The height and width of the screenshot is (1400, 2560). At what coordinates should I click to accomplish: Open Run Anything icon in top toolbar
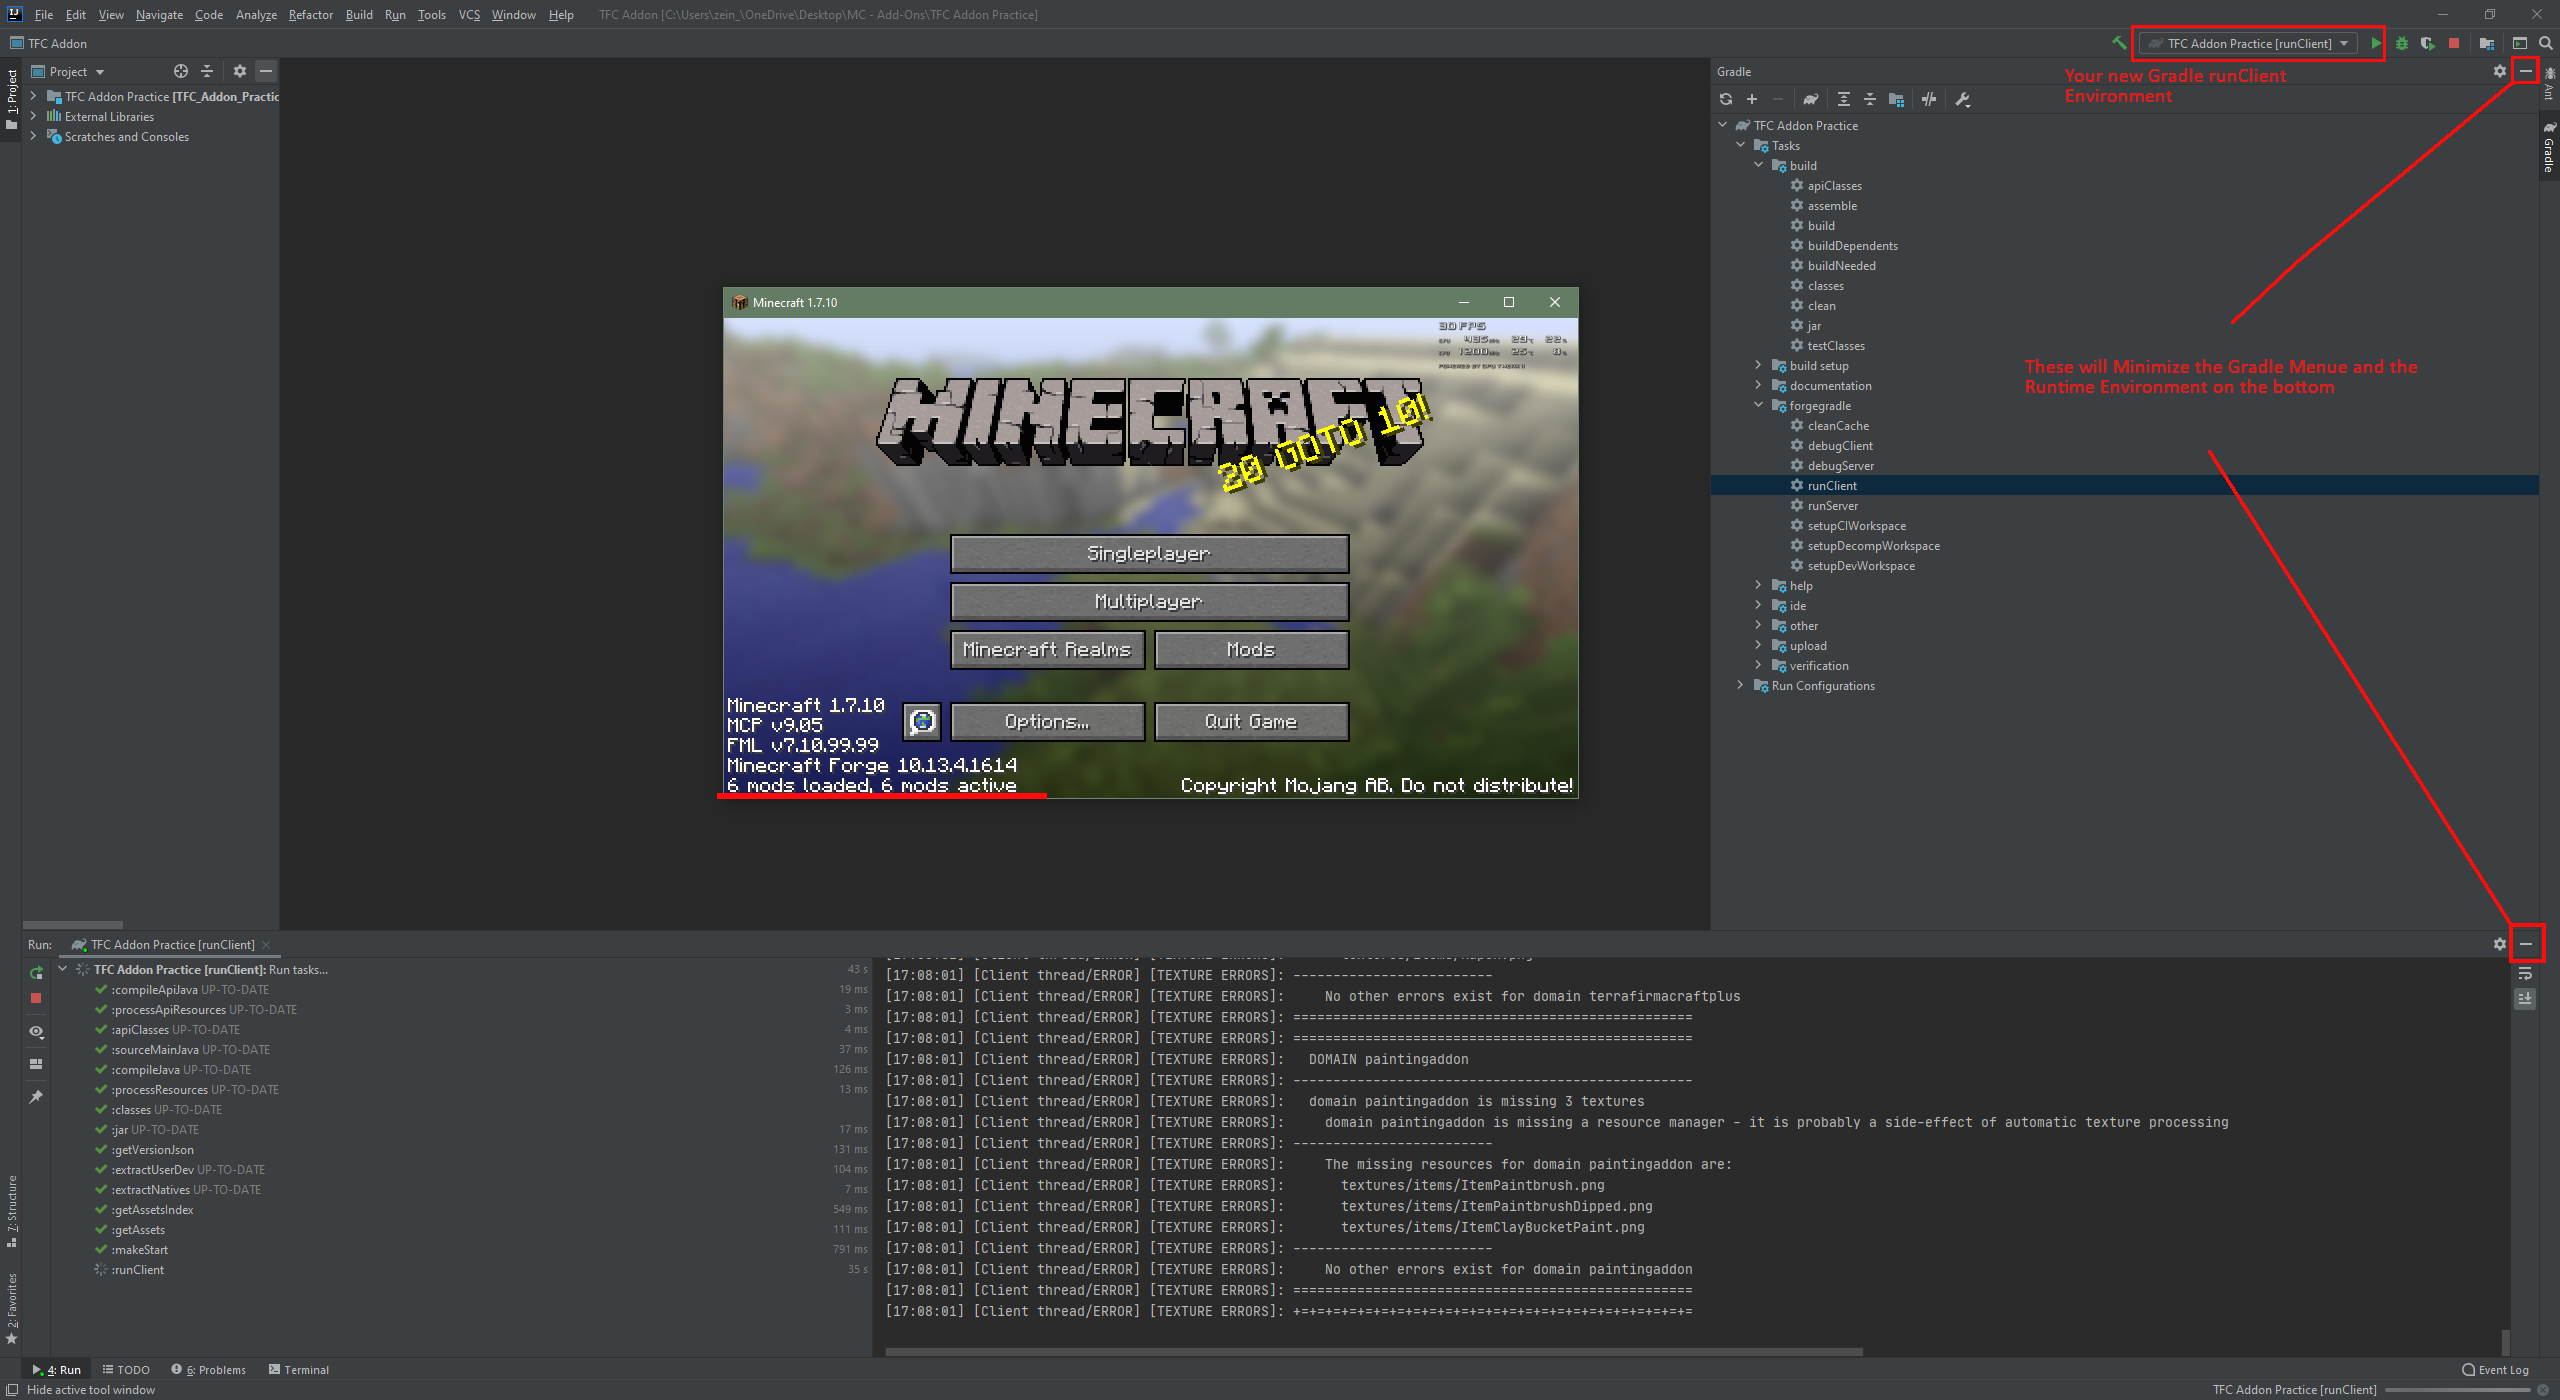[x=2519, y=43]
